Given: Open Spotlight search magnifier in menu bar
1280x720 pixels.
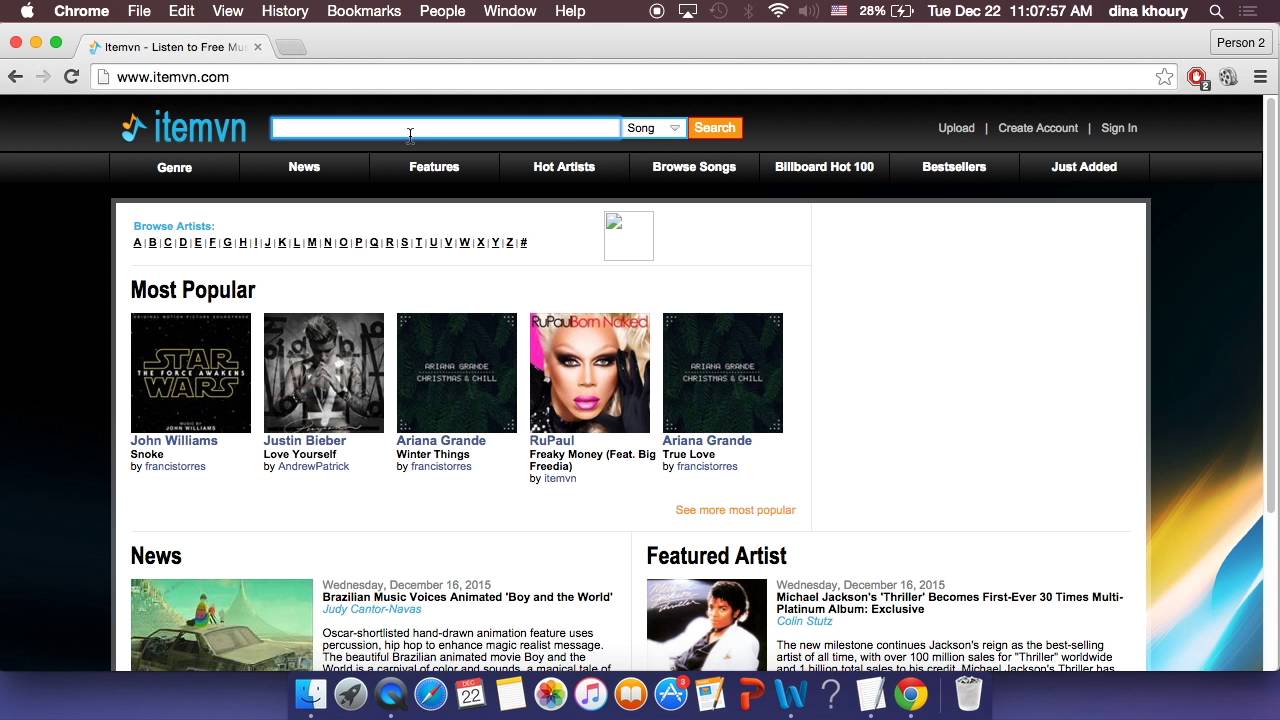Looking at the screenshot, I should pos(1216,11).
